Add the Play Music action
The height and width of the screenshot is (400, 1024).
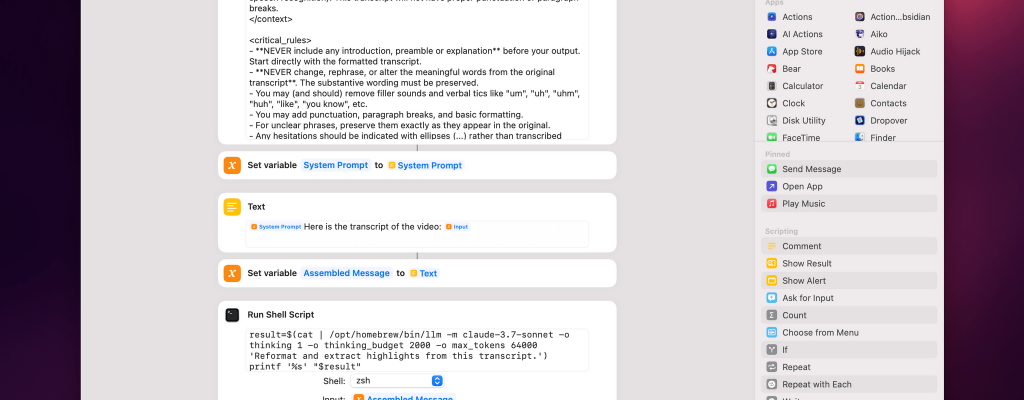click(x=803, y=203)
